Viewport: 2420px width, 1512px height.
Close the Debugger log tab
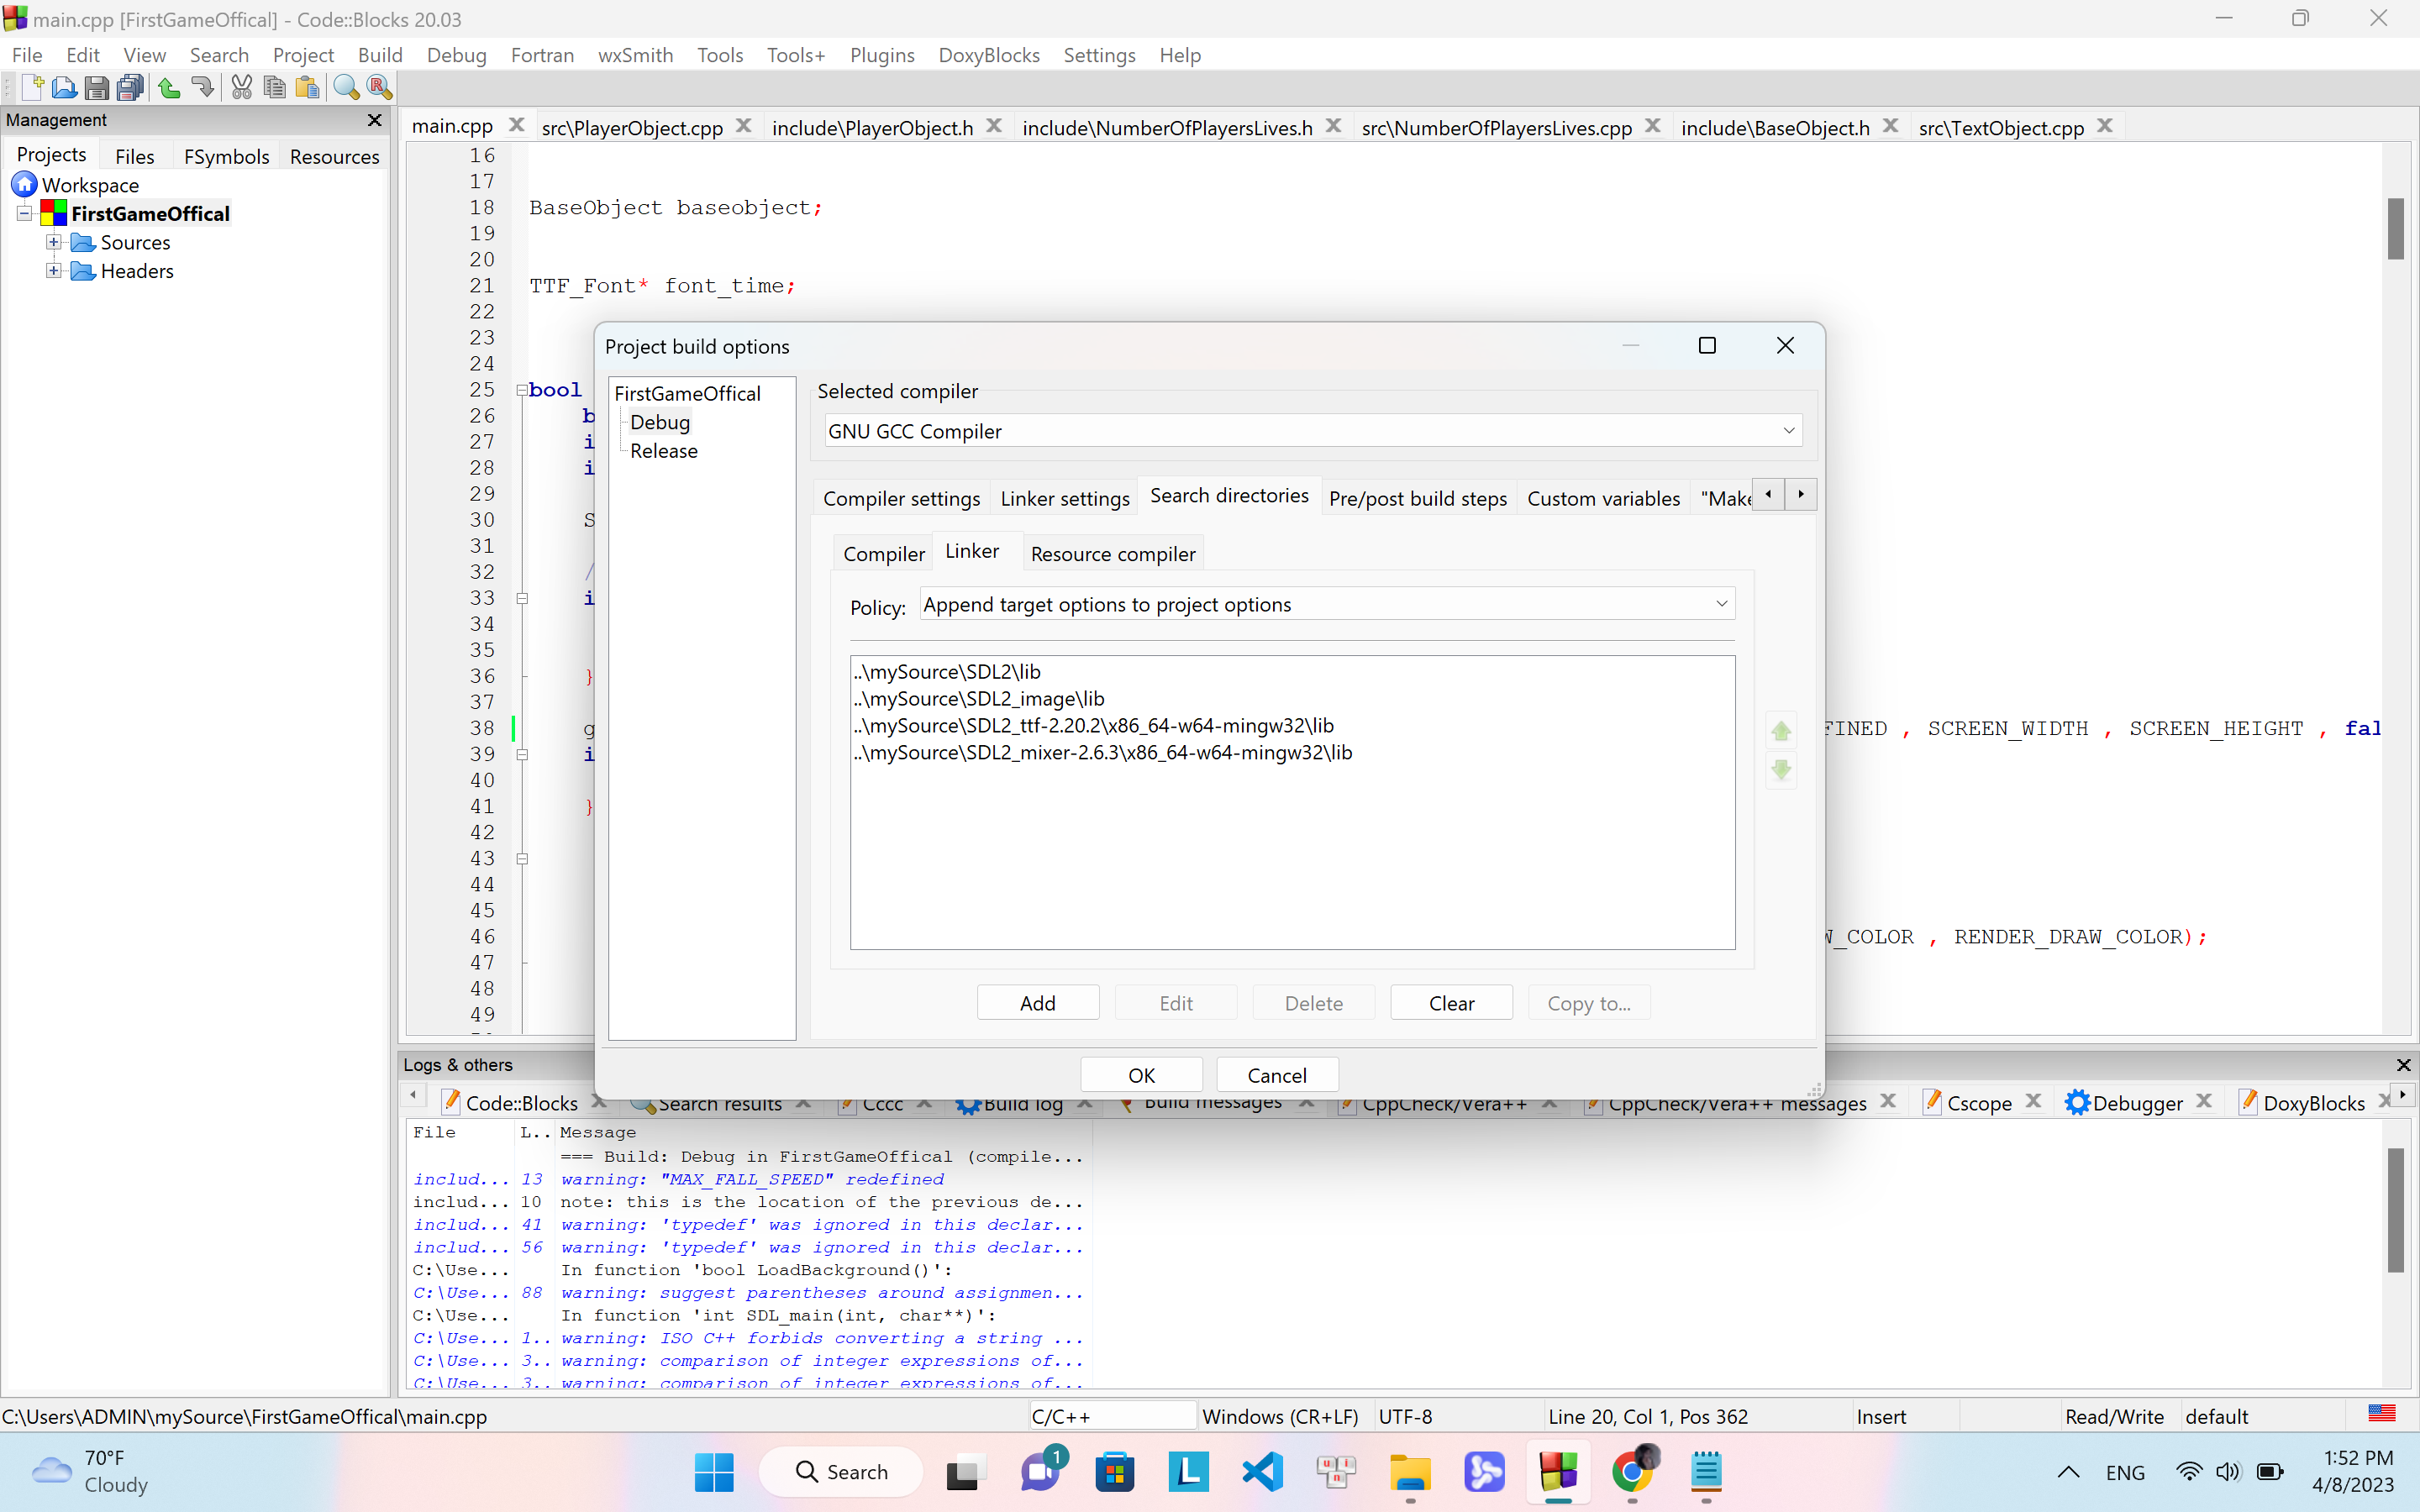tap(2204, 1101)
